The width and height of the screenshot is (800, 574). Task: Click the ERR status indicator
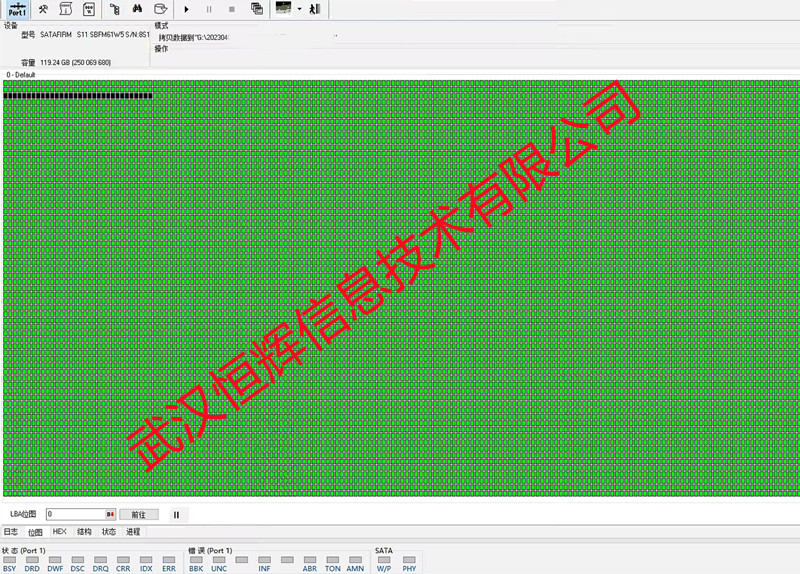pyautogui.click(x=169, y=564)
